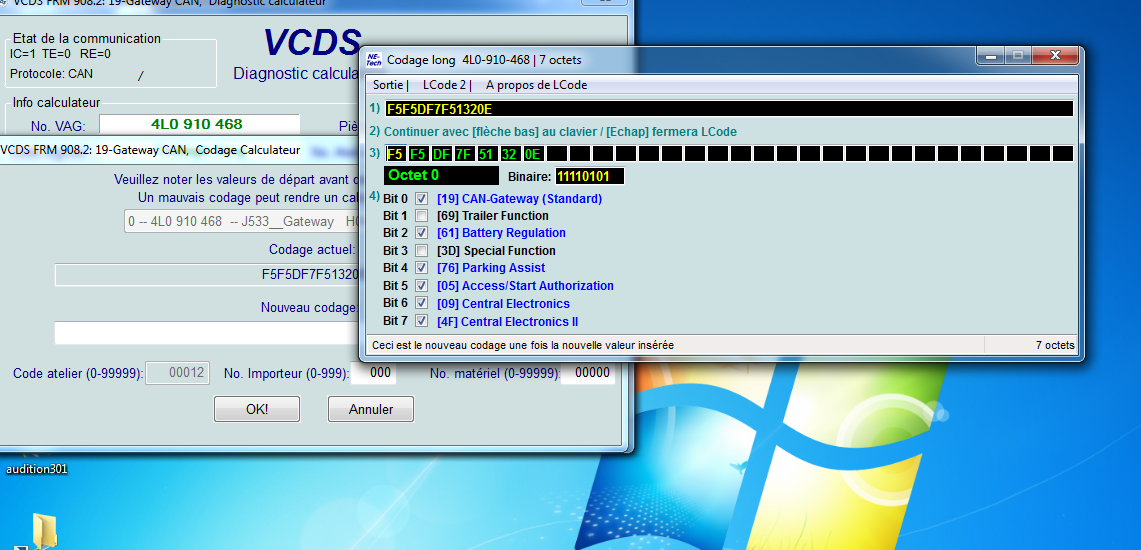This screenshot has width=1141, height=550.
Task: Select the 0E octet cell
Action: pos(533,154)
